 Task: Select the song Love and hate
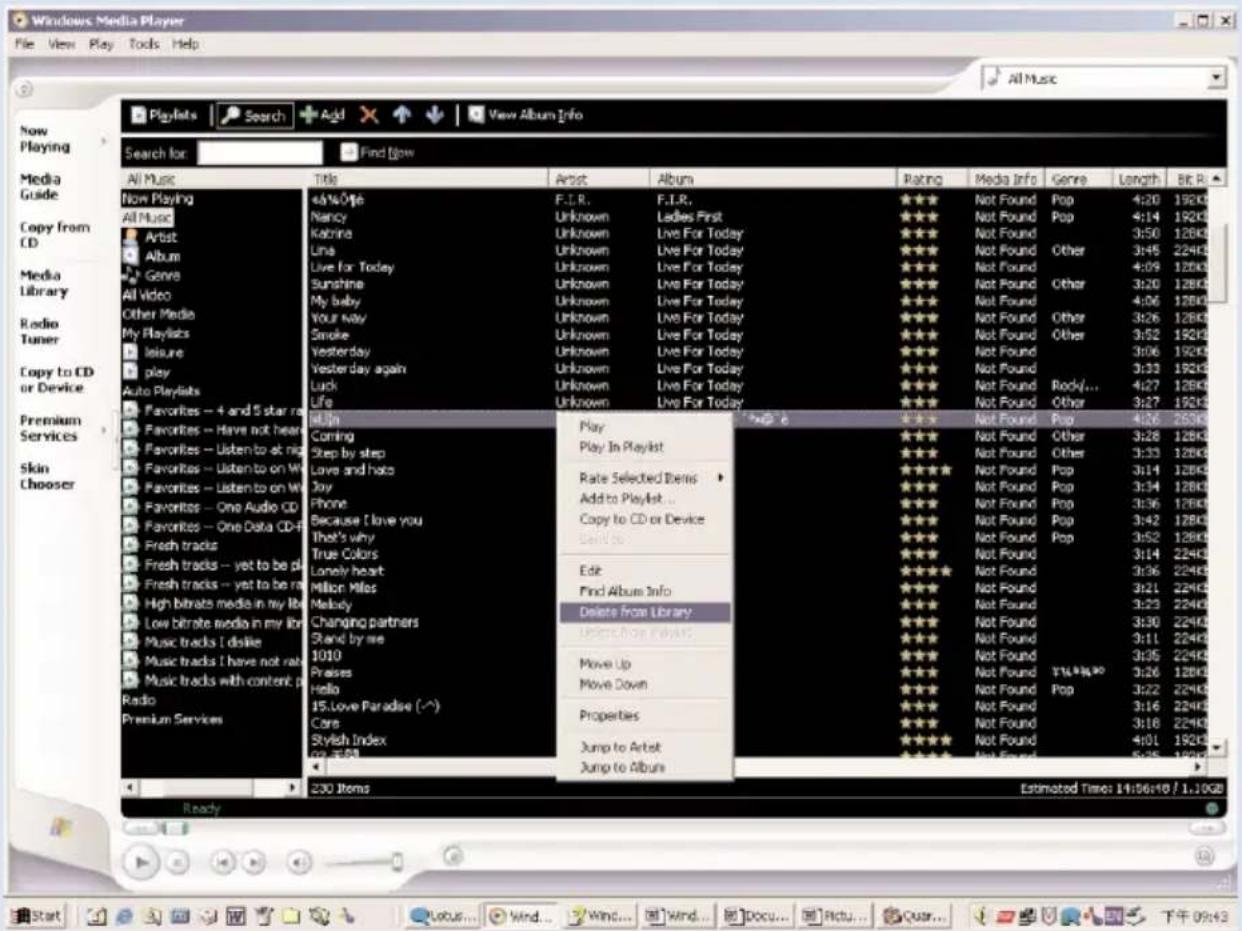tap(352, 470)
